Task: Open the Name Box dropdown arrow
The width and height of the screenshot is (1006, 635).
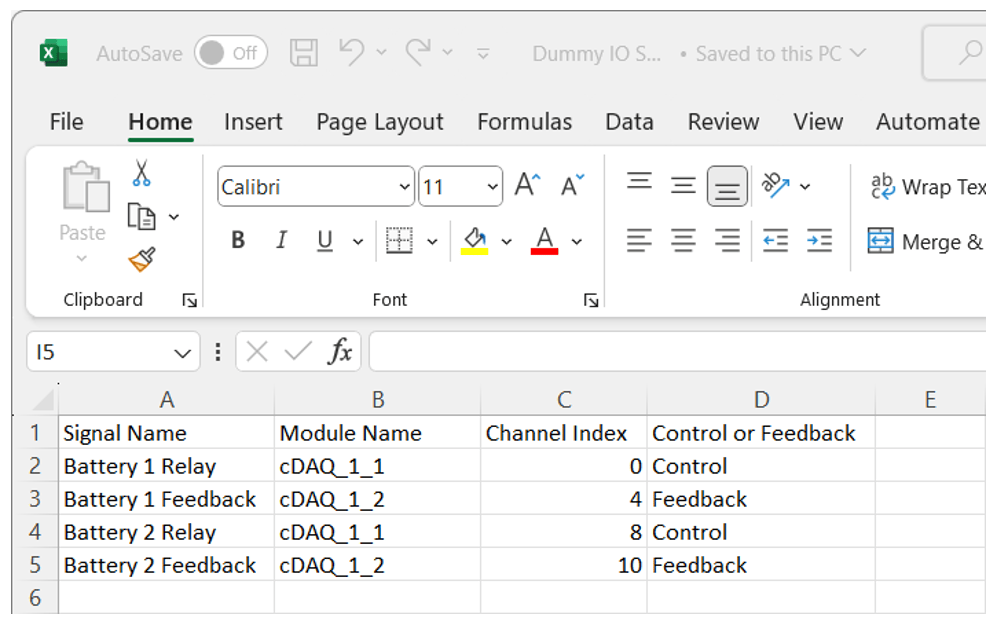Action: [183, 353]
